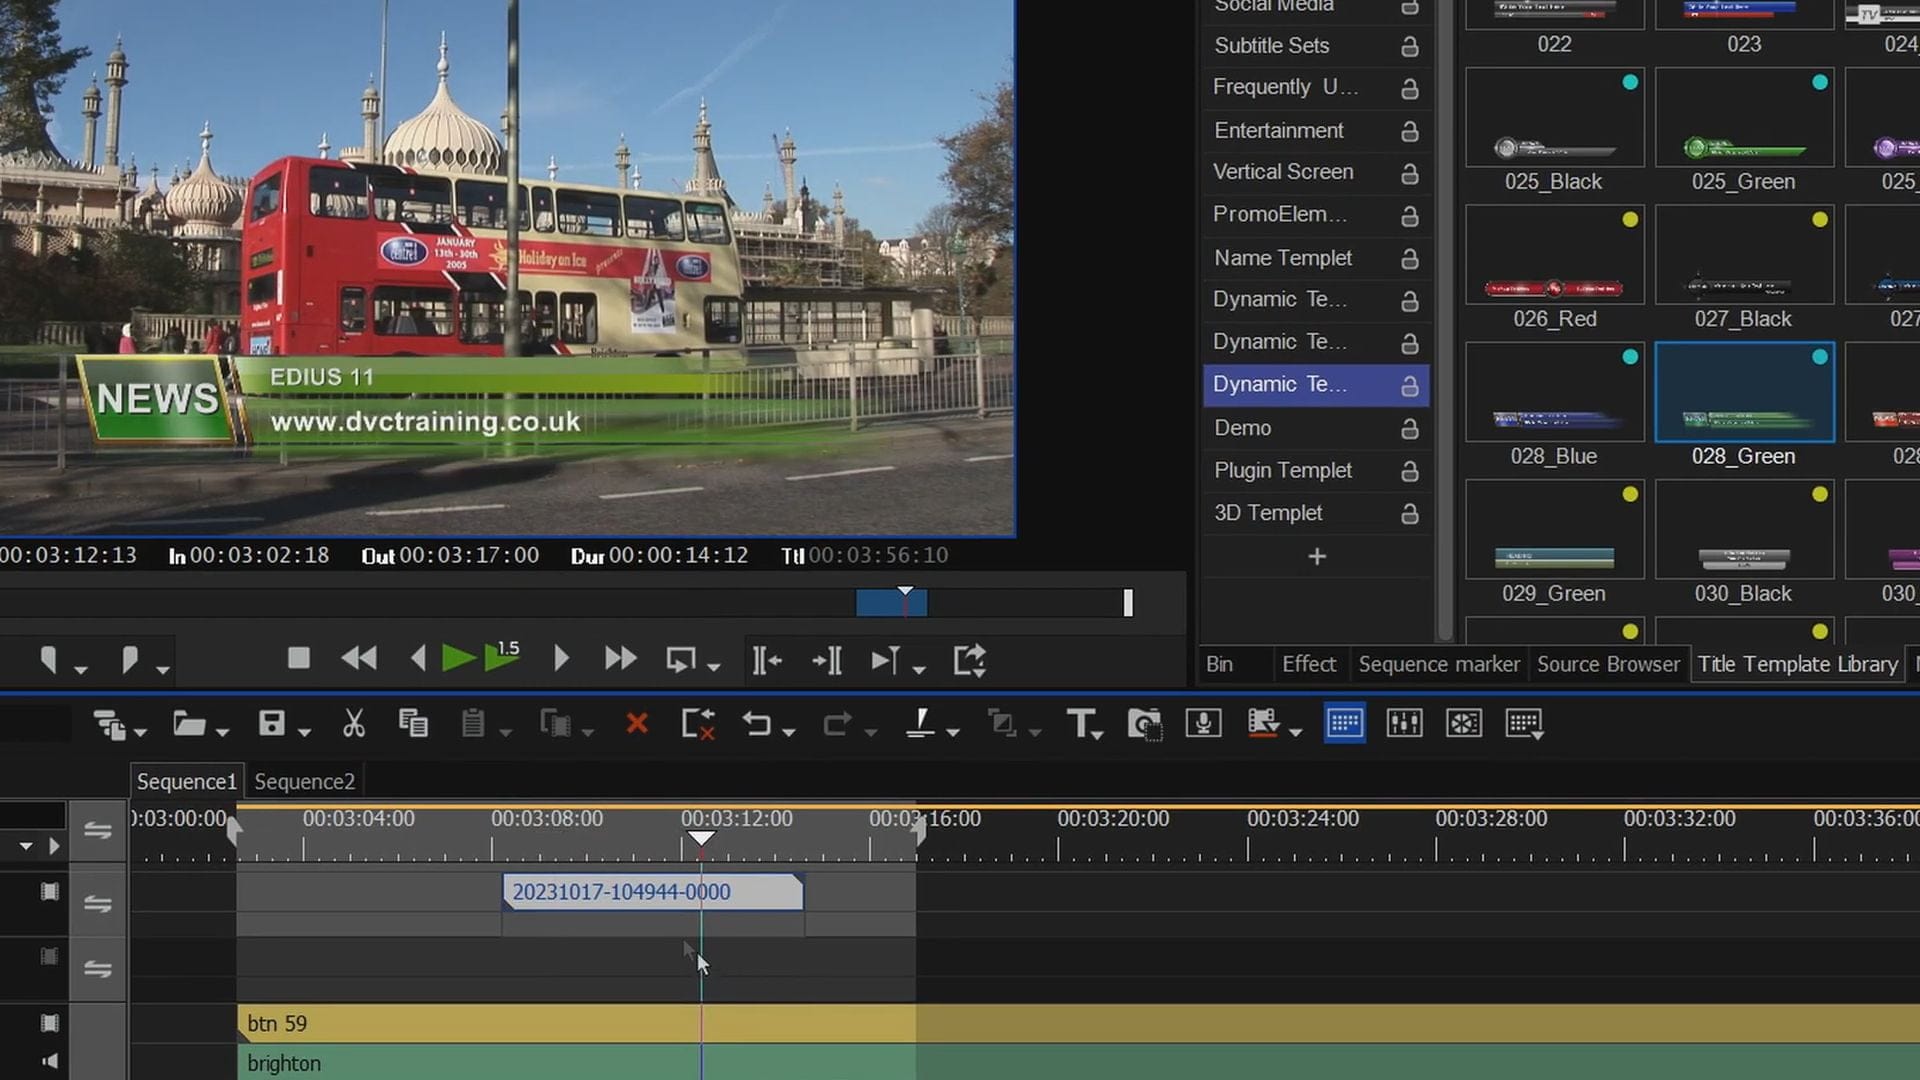
Task: Open the Source Browser tab
Action: click(1608, 664)
